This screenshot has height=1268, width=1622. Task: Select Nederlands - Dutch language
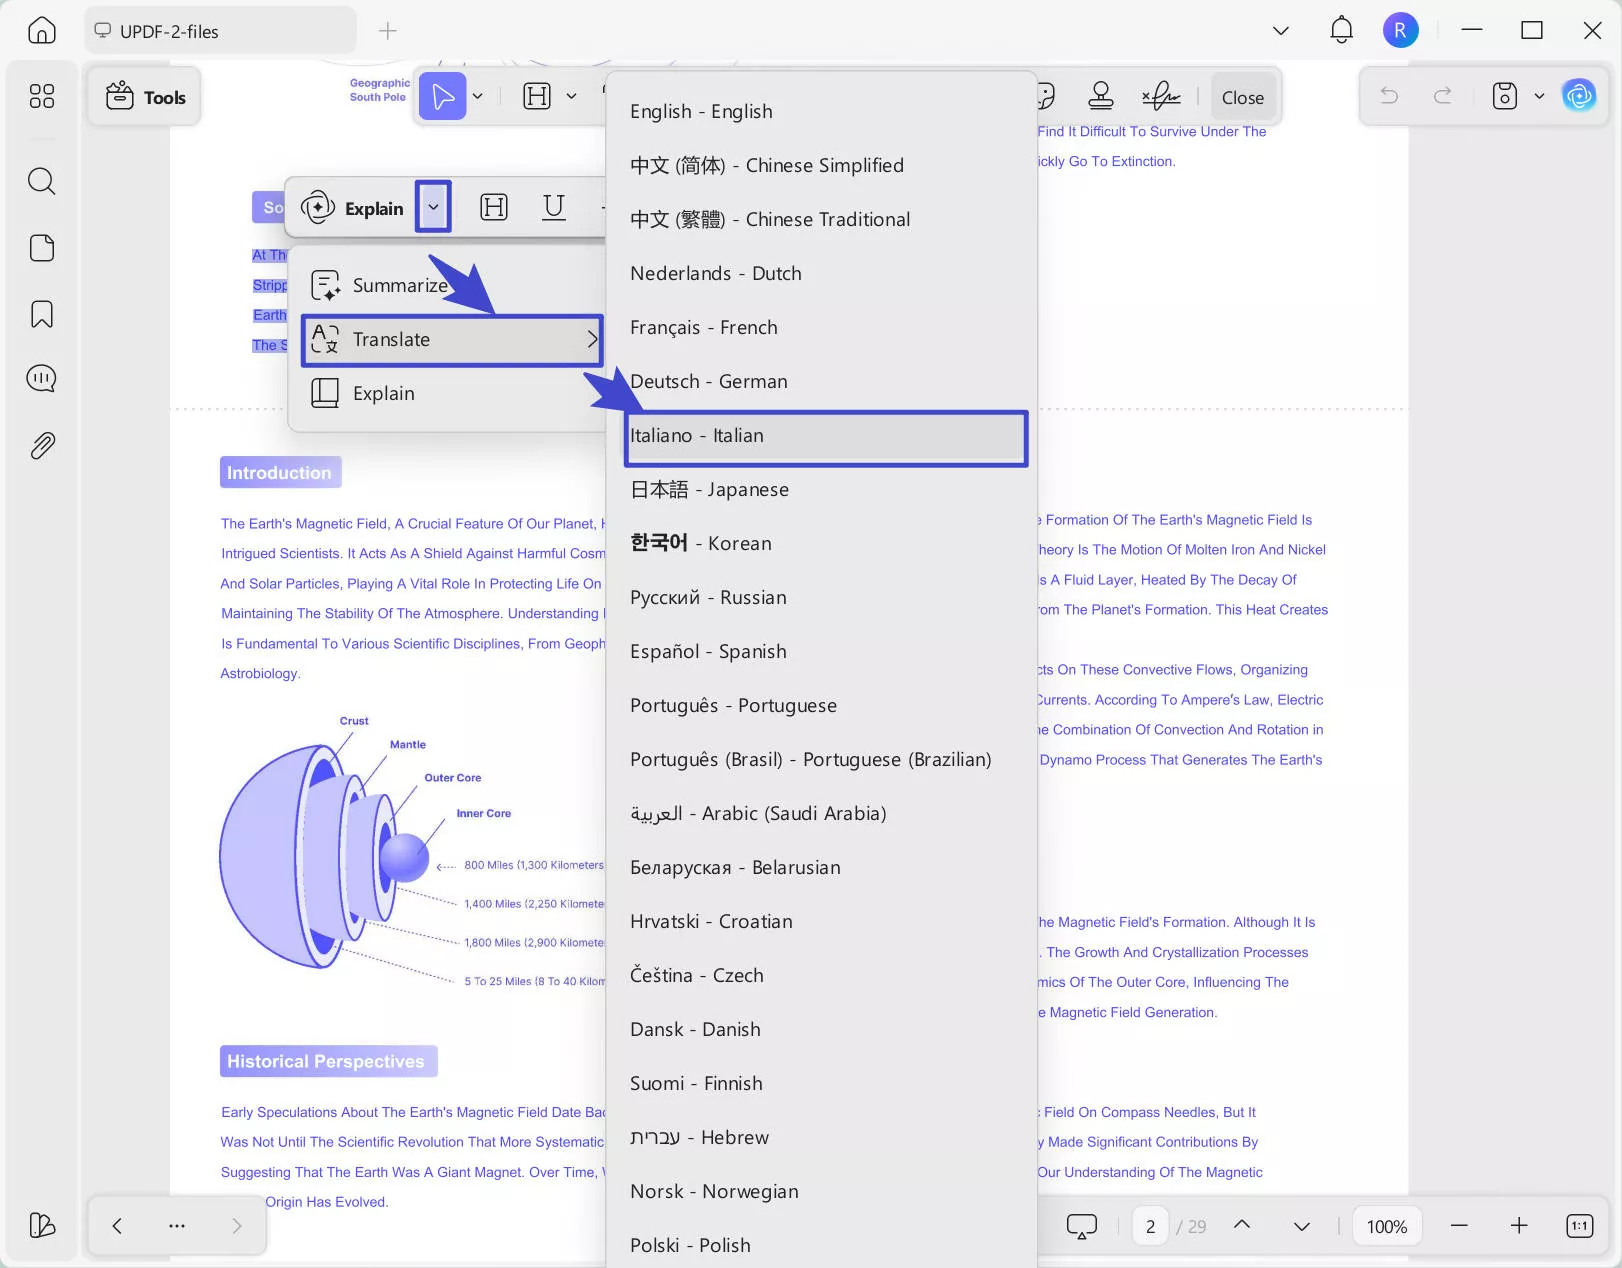(821, 273)
